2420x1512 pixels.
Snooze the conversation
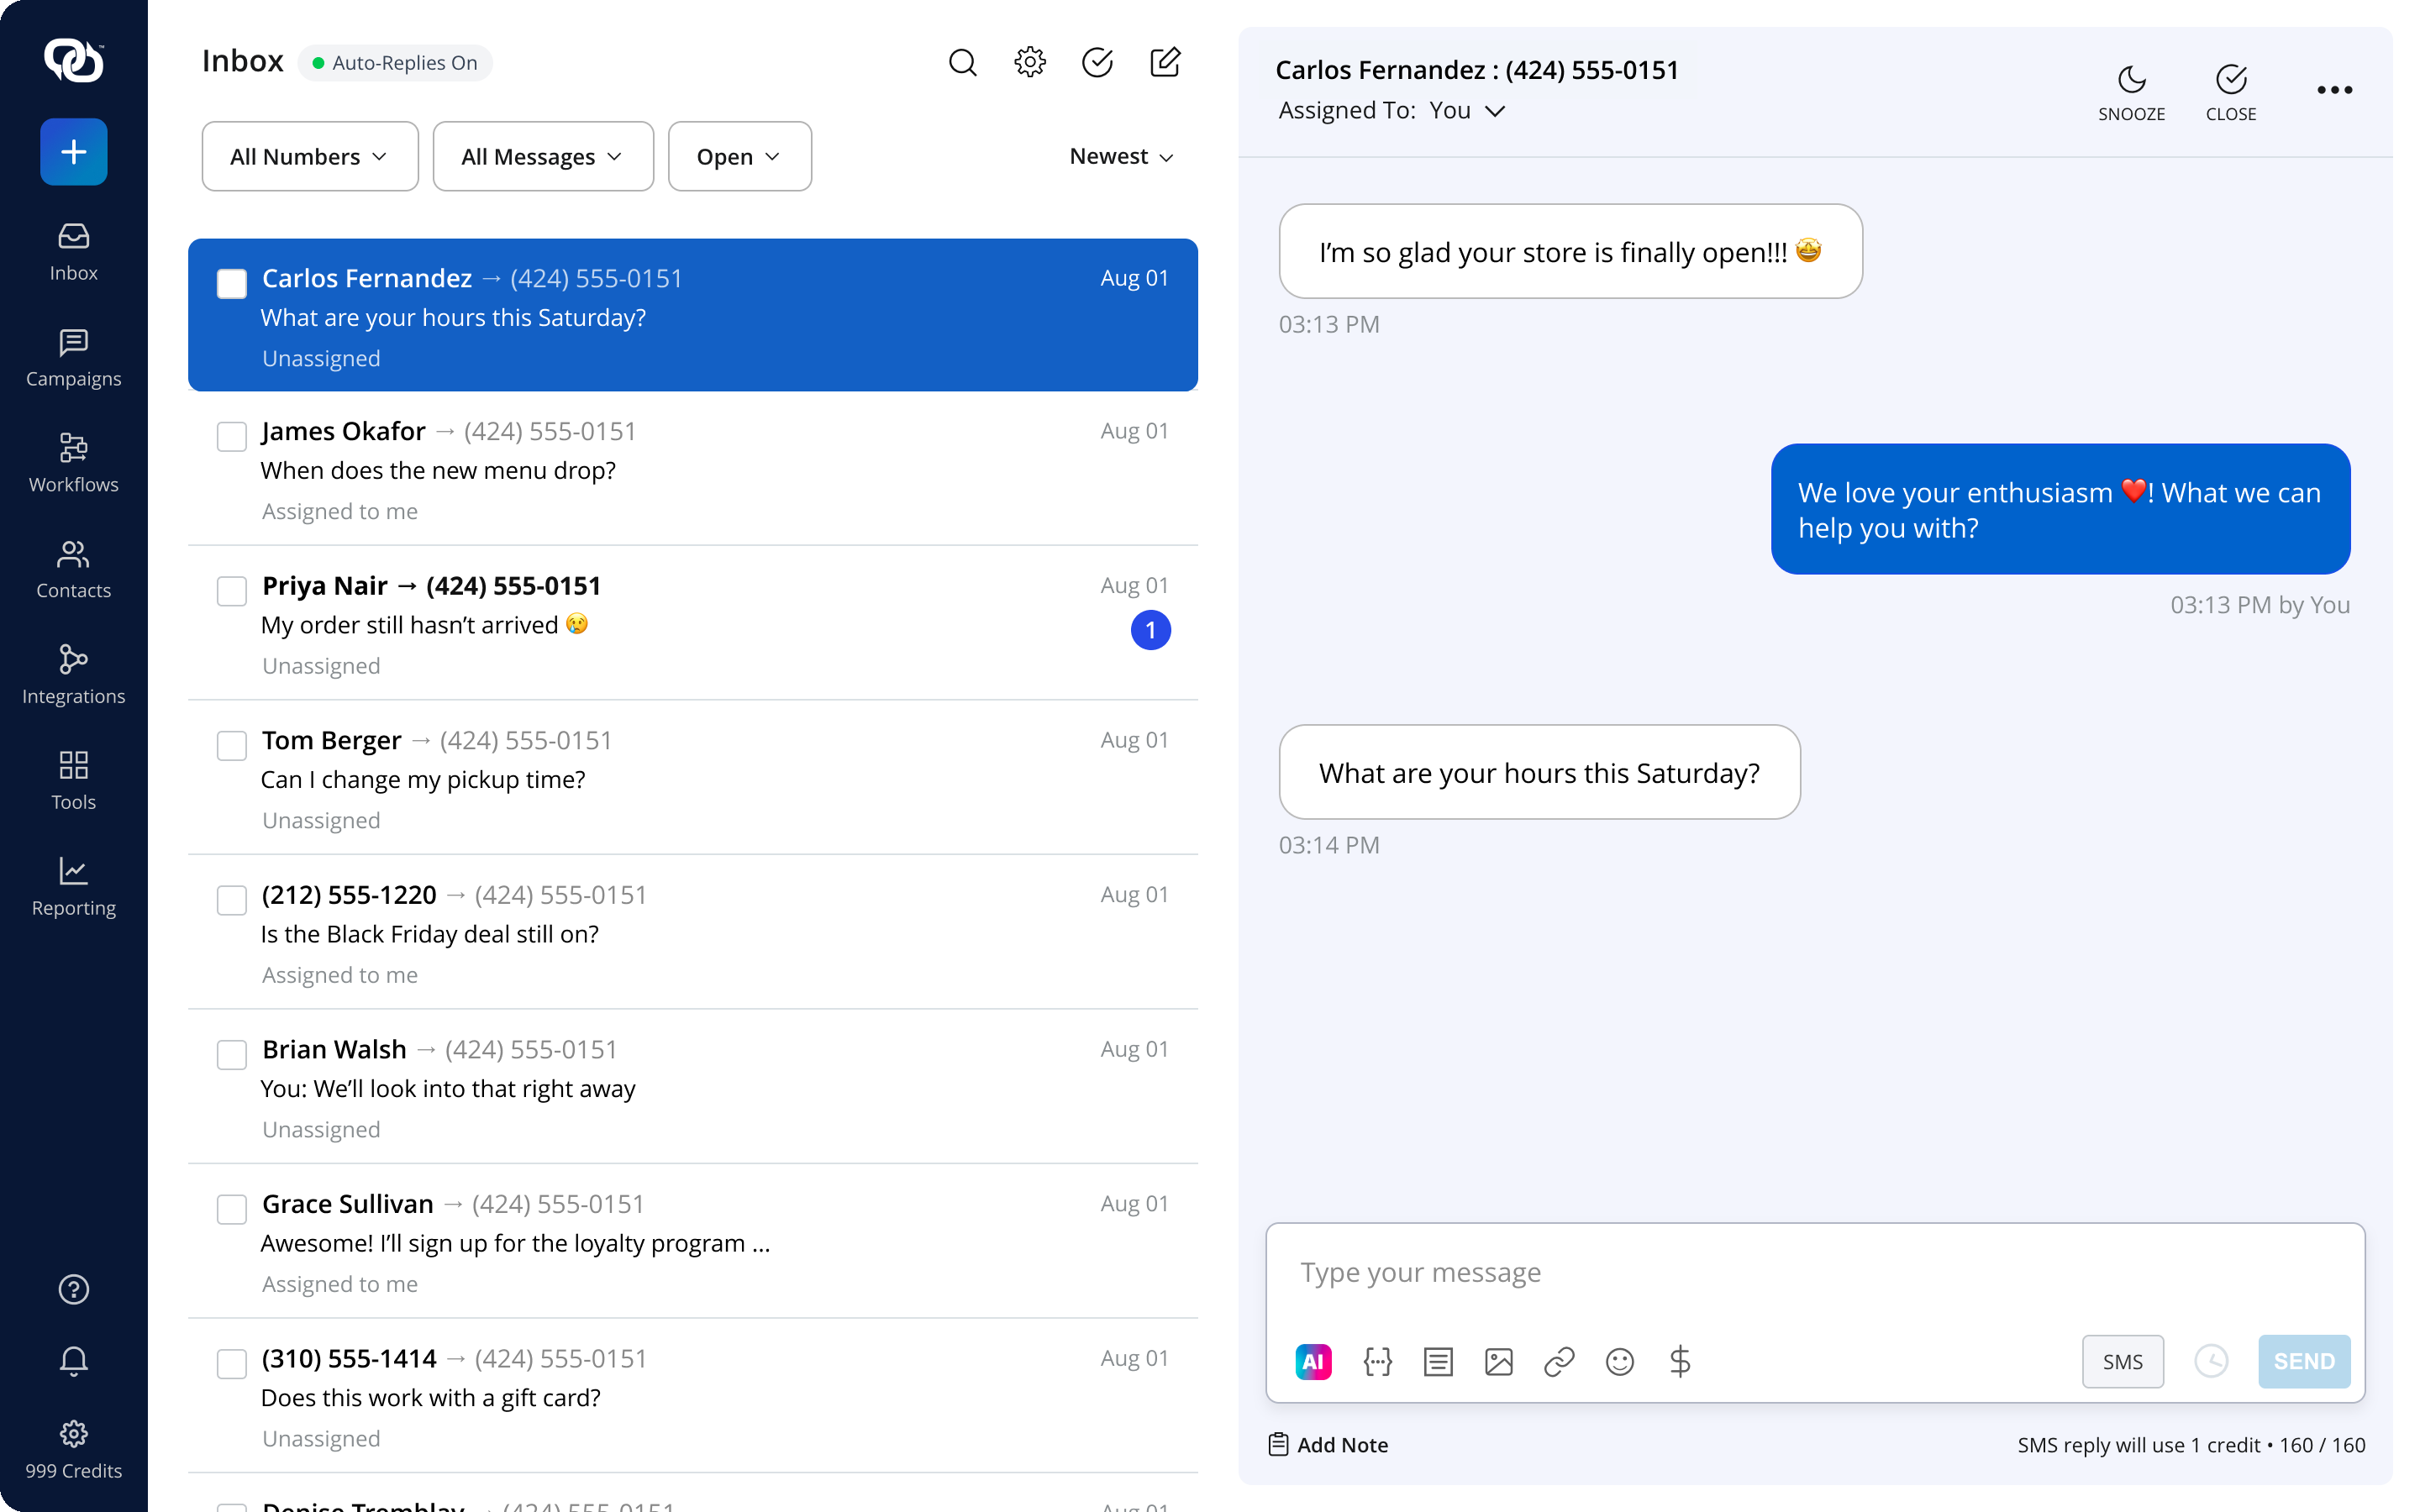2131,92
